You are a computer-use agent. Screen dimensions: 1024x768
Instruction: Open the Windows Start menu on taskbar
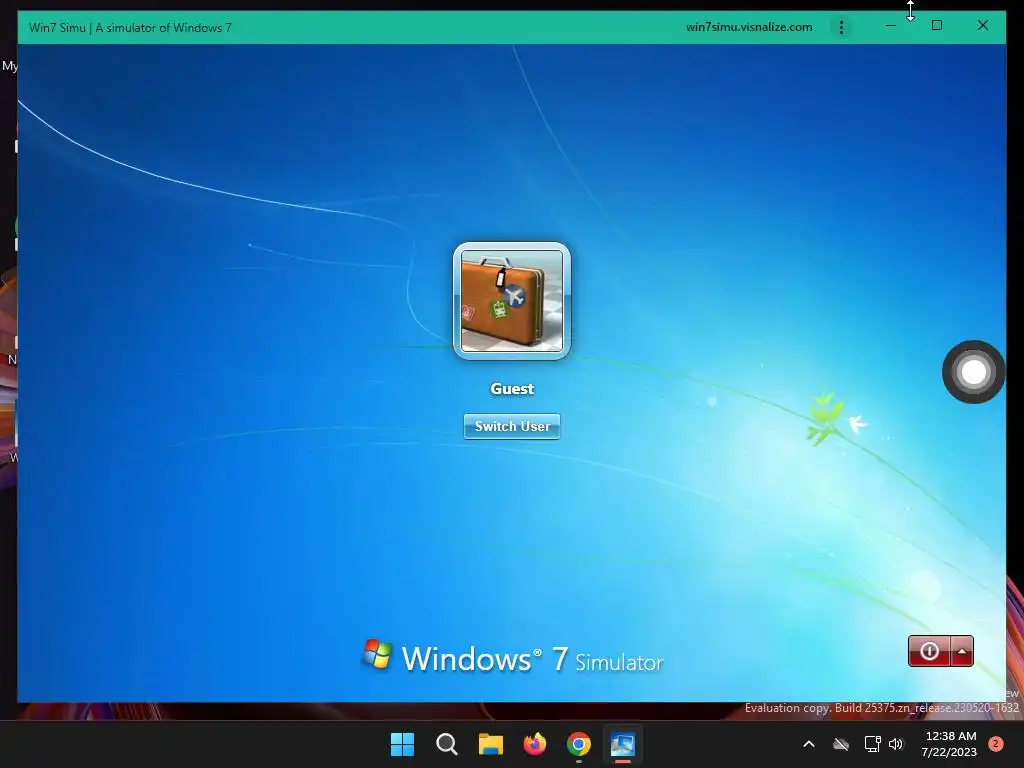[402, 744]
